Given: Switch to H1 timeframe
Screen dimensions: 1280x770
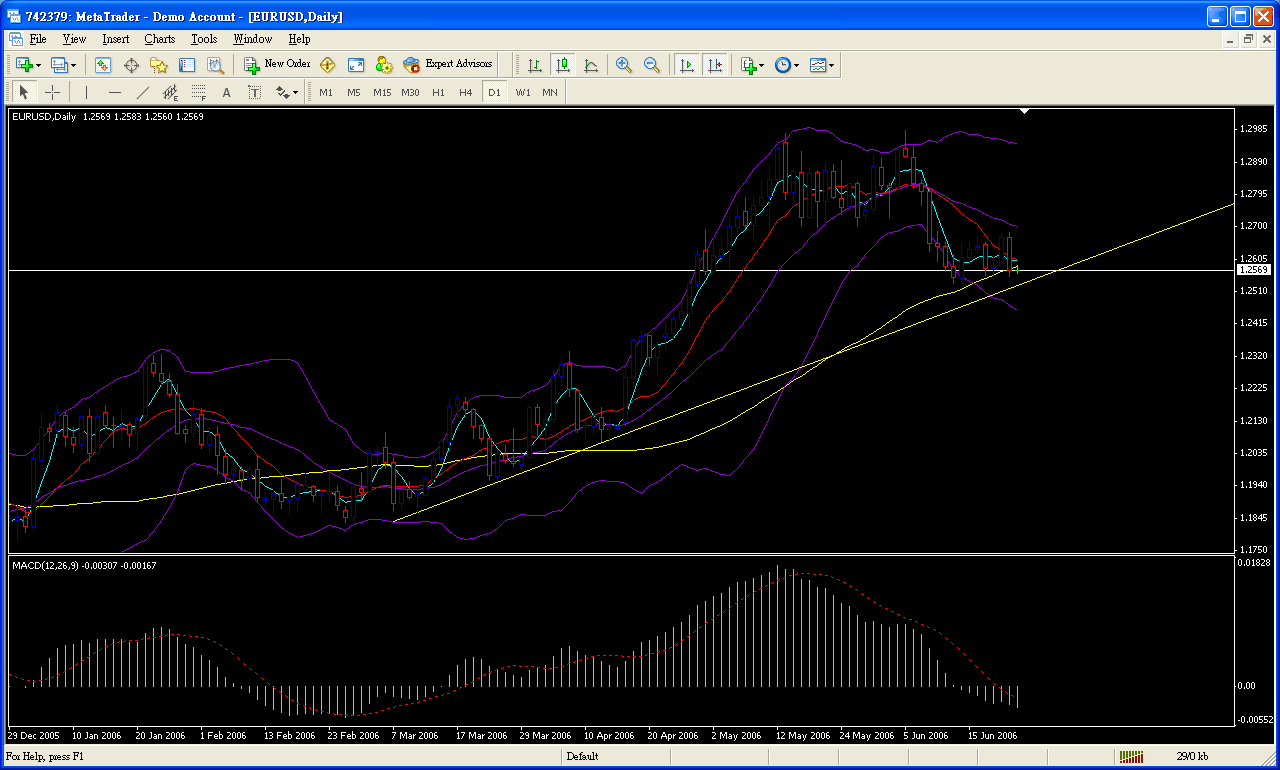Looking at the screenshot, I should [x=438, y=92].
